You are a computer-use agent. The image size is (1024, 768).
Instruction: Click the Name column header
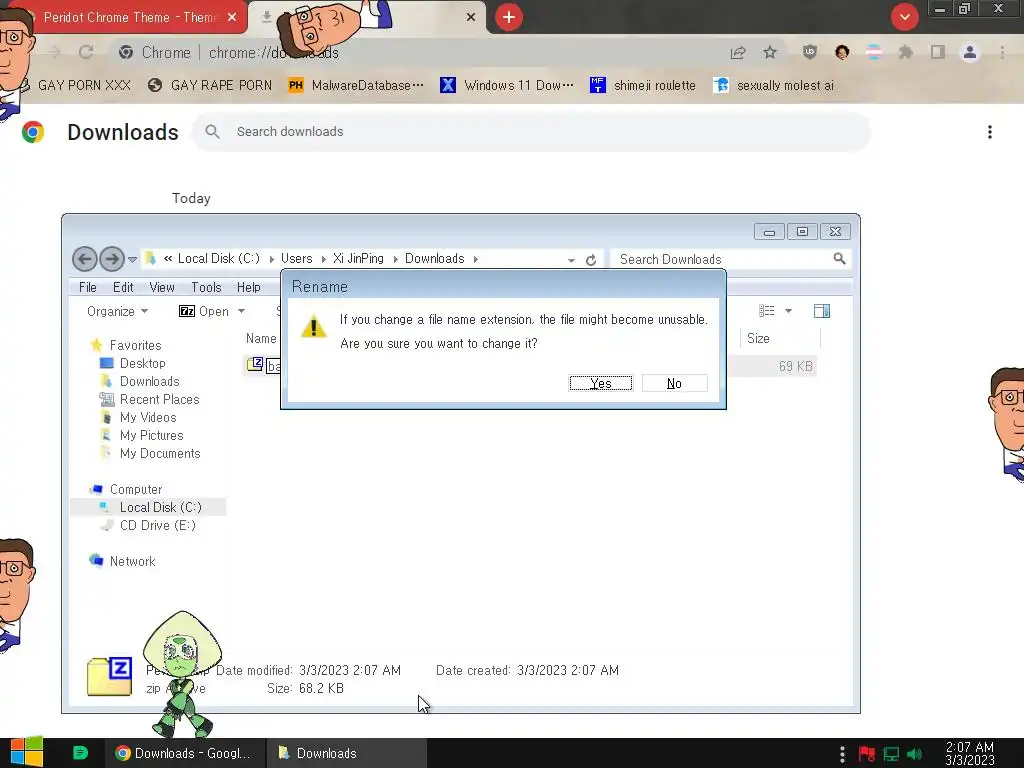click(261, 338)
